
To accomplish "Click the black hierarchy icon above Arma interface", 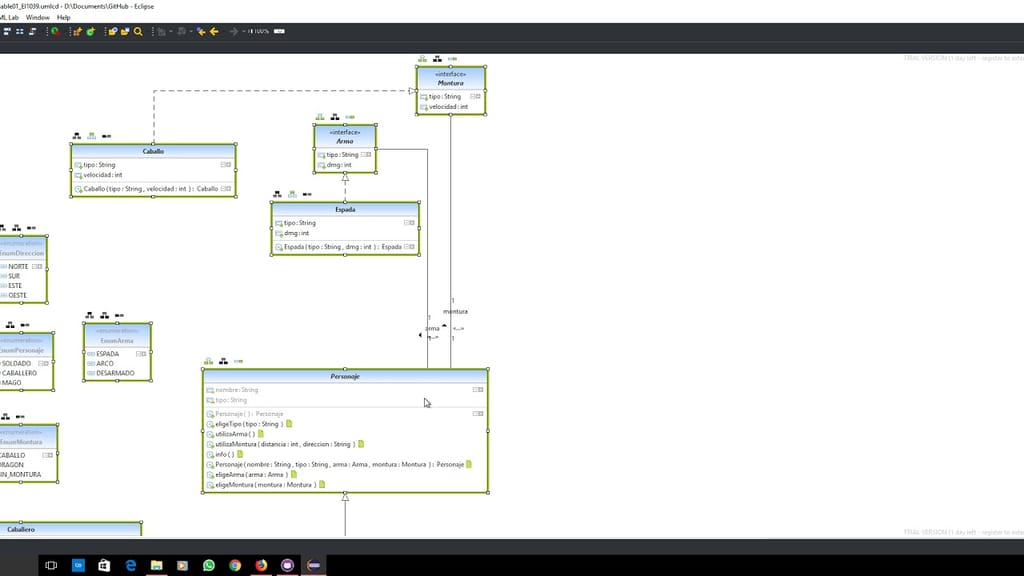I will tap(335, 117).
